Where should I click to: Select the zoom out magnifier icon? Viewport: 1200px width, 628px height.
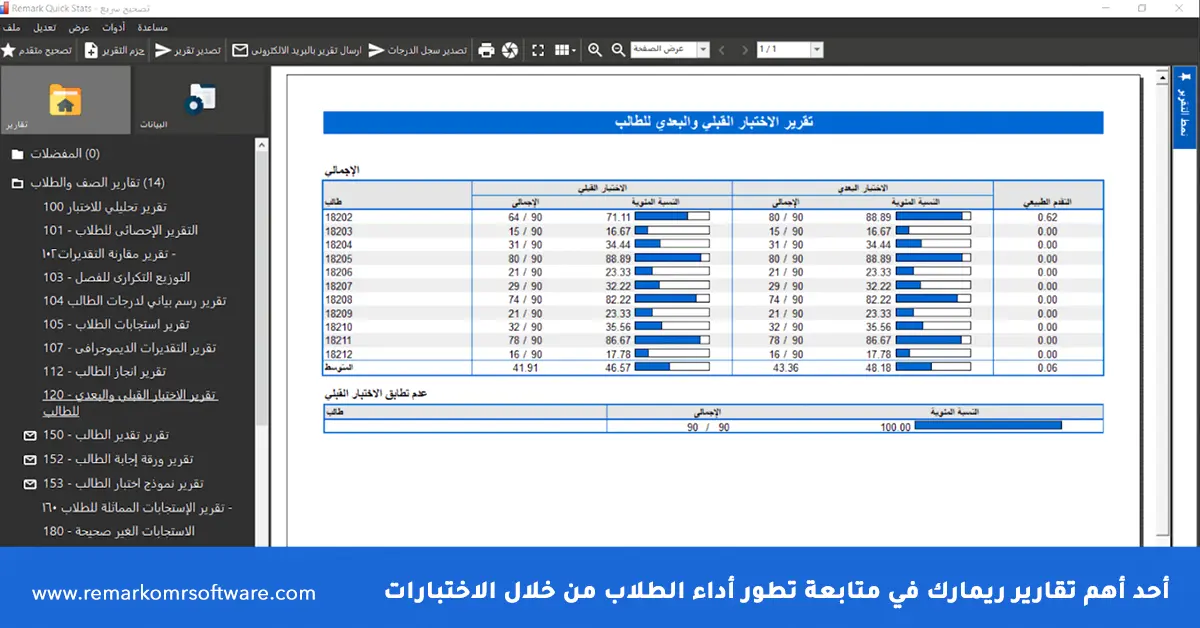[619, 49]
